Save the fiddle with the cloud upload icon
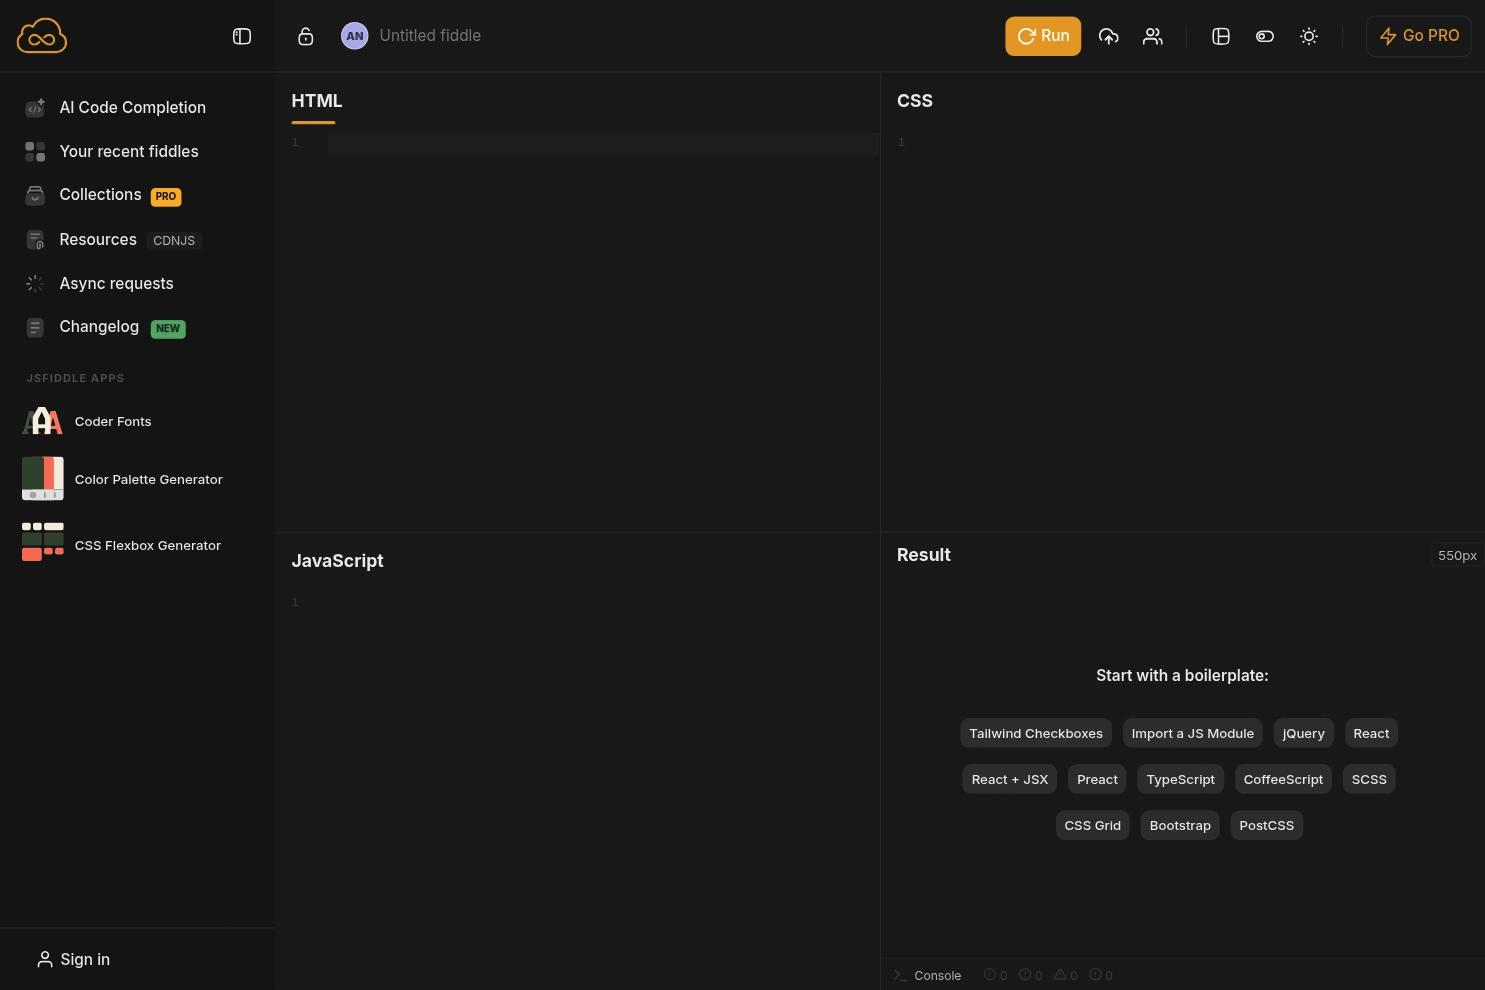The height and width of the screenshot is (990, 1485). 1108,36
